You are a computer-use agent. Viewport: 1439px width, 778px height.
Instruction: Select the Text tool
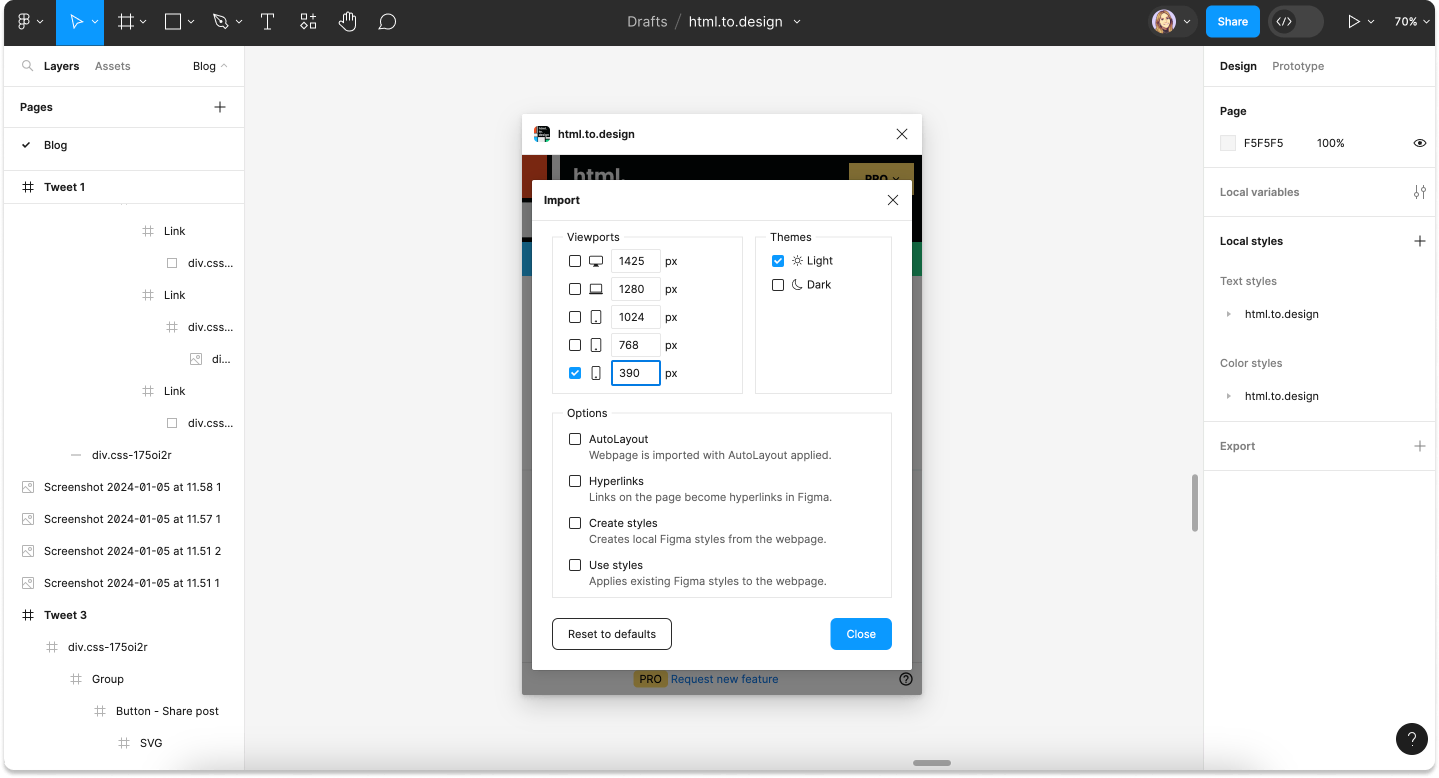[267, 22]
